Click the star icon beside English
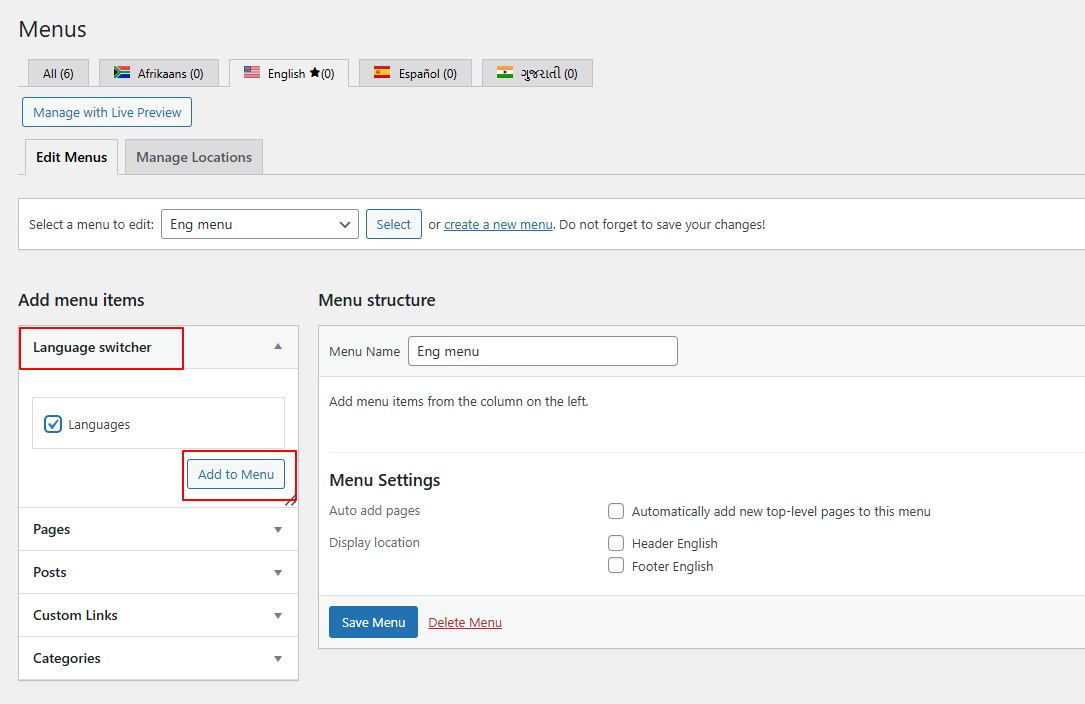This screenshot has height=704, width=1085. (x=314, y=73)
